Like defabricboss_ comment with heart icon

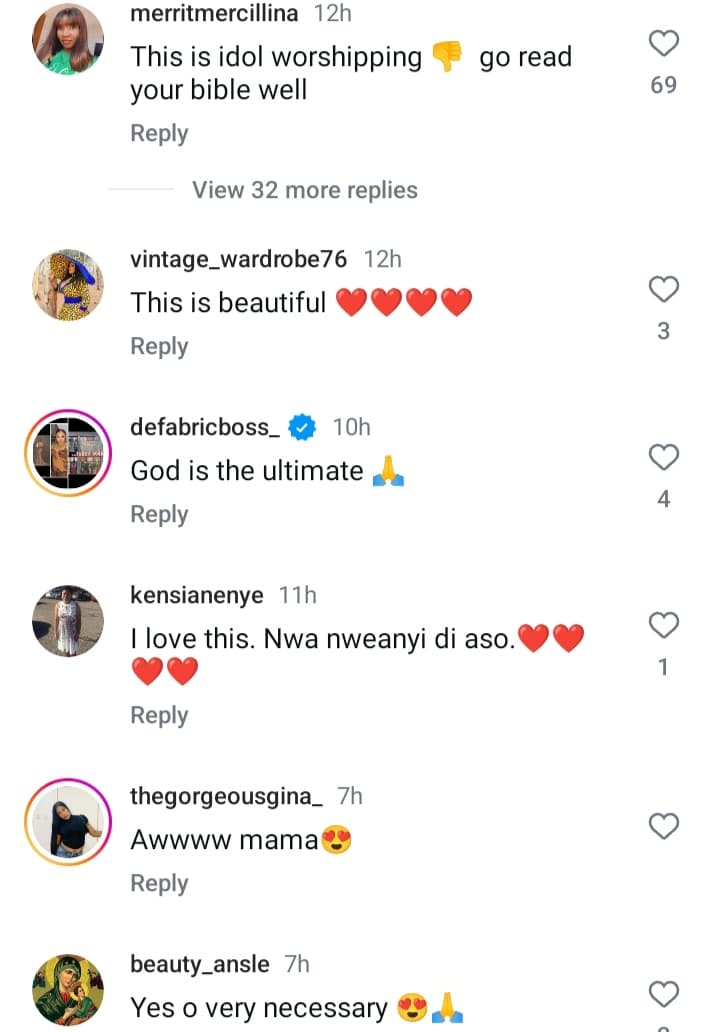[x=664, y=458]
